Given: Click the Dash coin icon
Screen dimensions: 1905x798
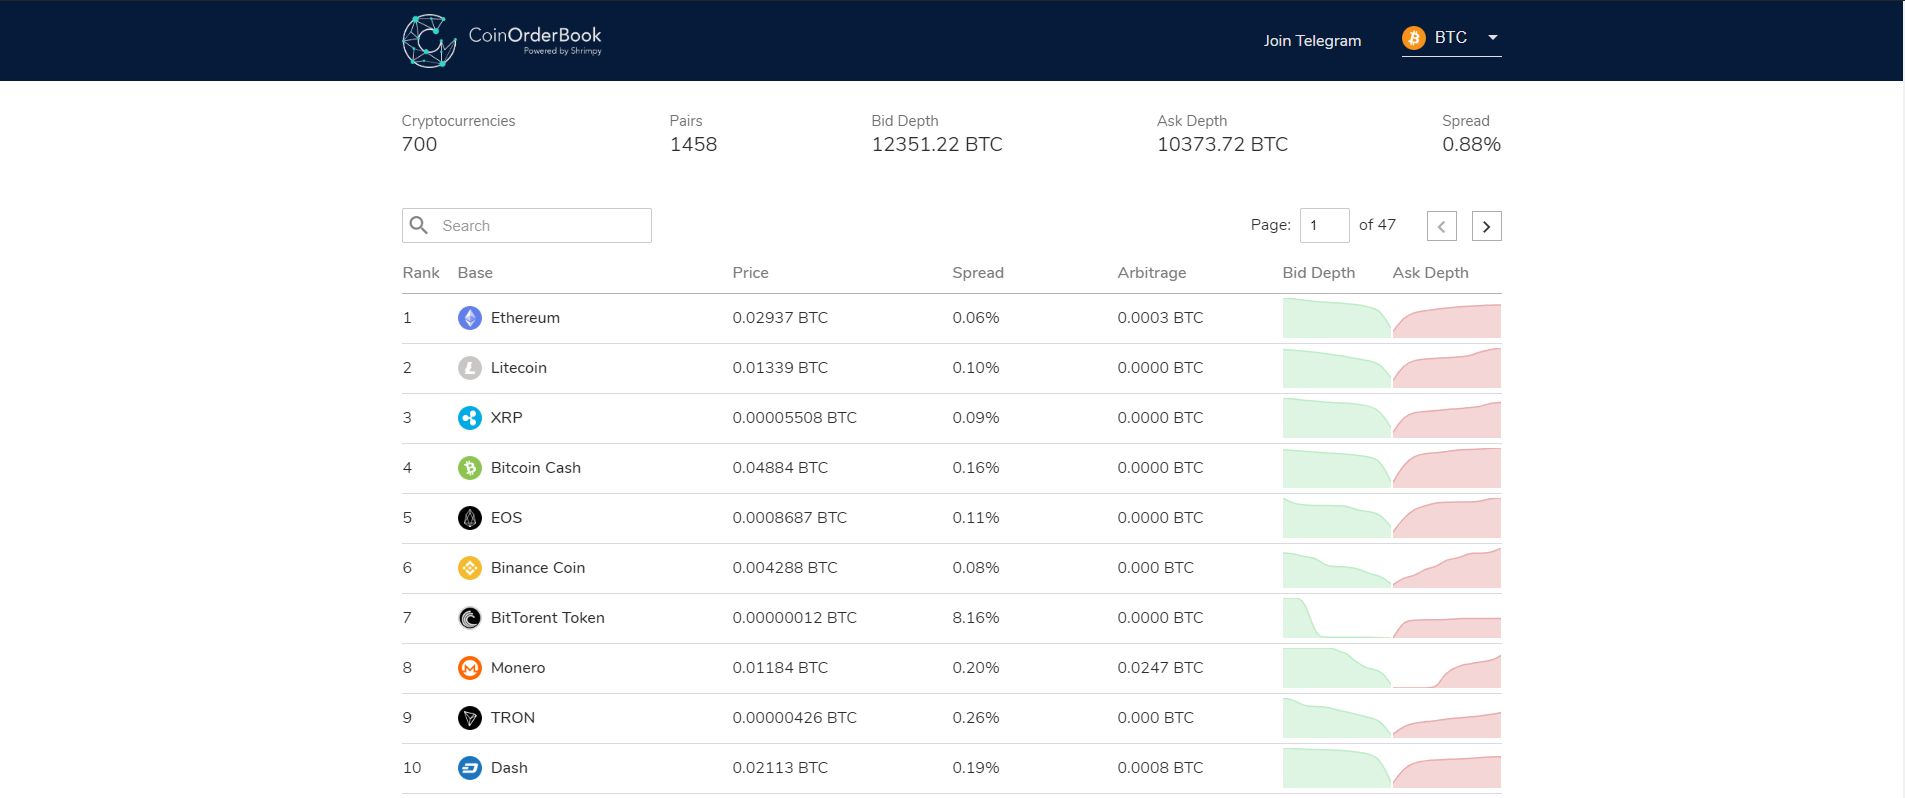Looking at the screenshot, I should click(470, 768).
